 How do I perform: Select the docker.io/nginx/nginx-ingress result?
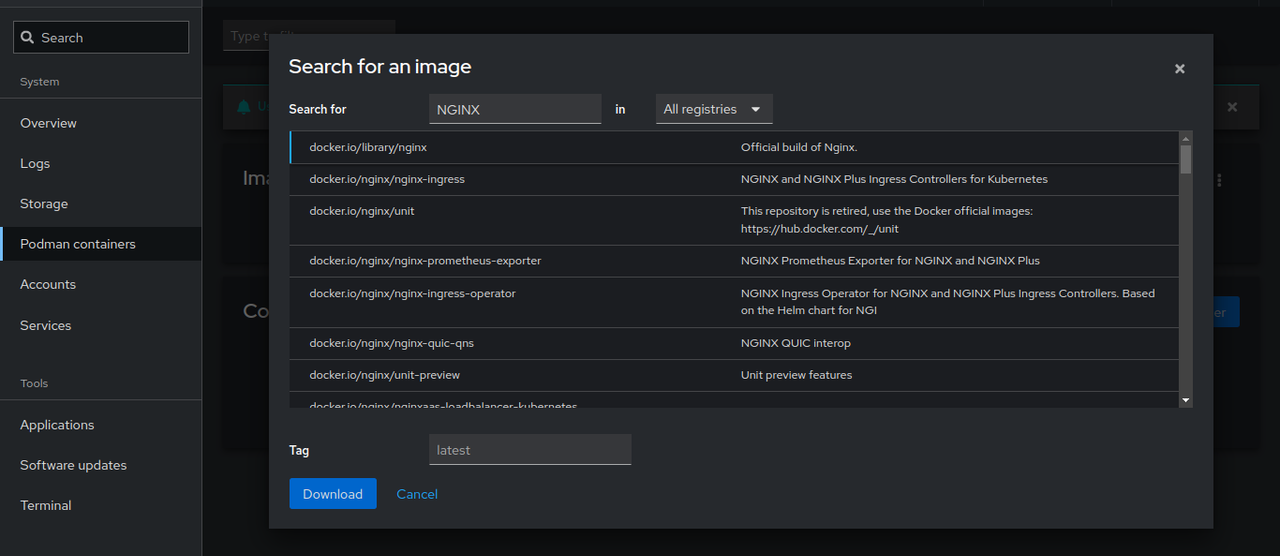pos(734,179)
